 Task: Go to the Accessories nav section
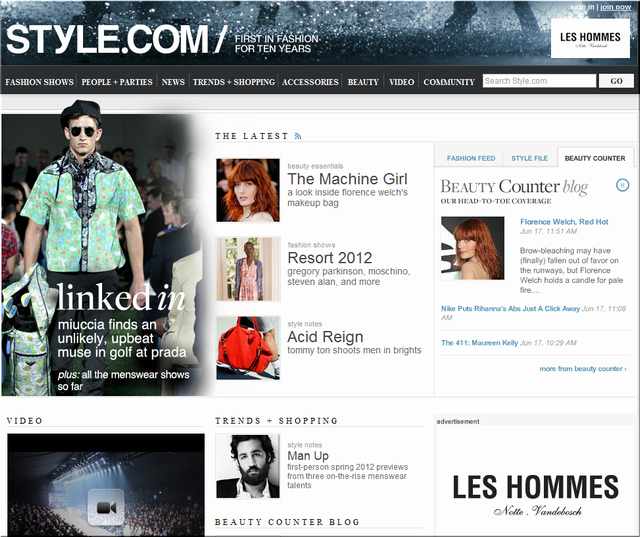[310, 82]
